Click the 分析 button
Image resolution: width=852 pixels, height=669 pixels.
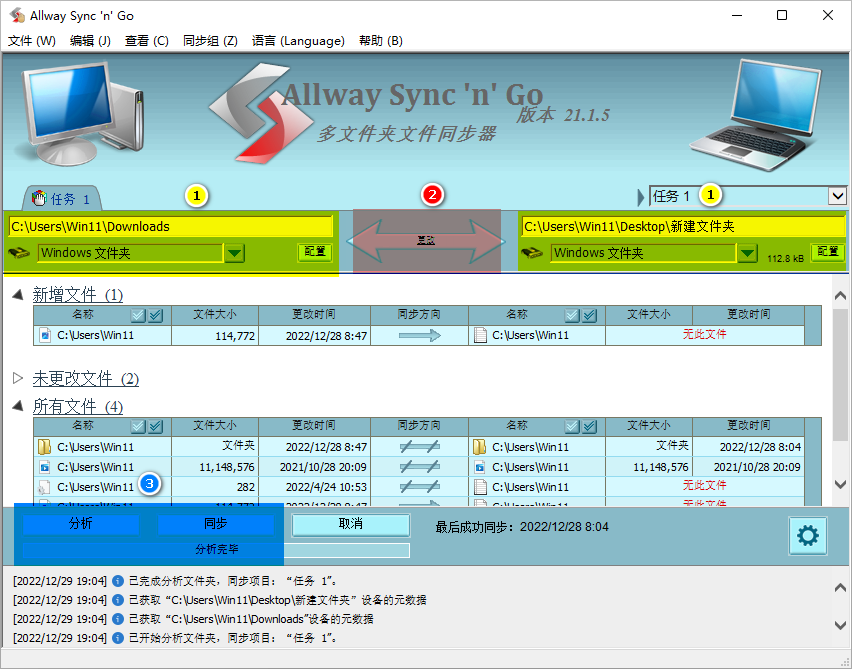(x=80, y=524)
